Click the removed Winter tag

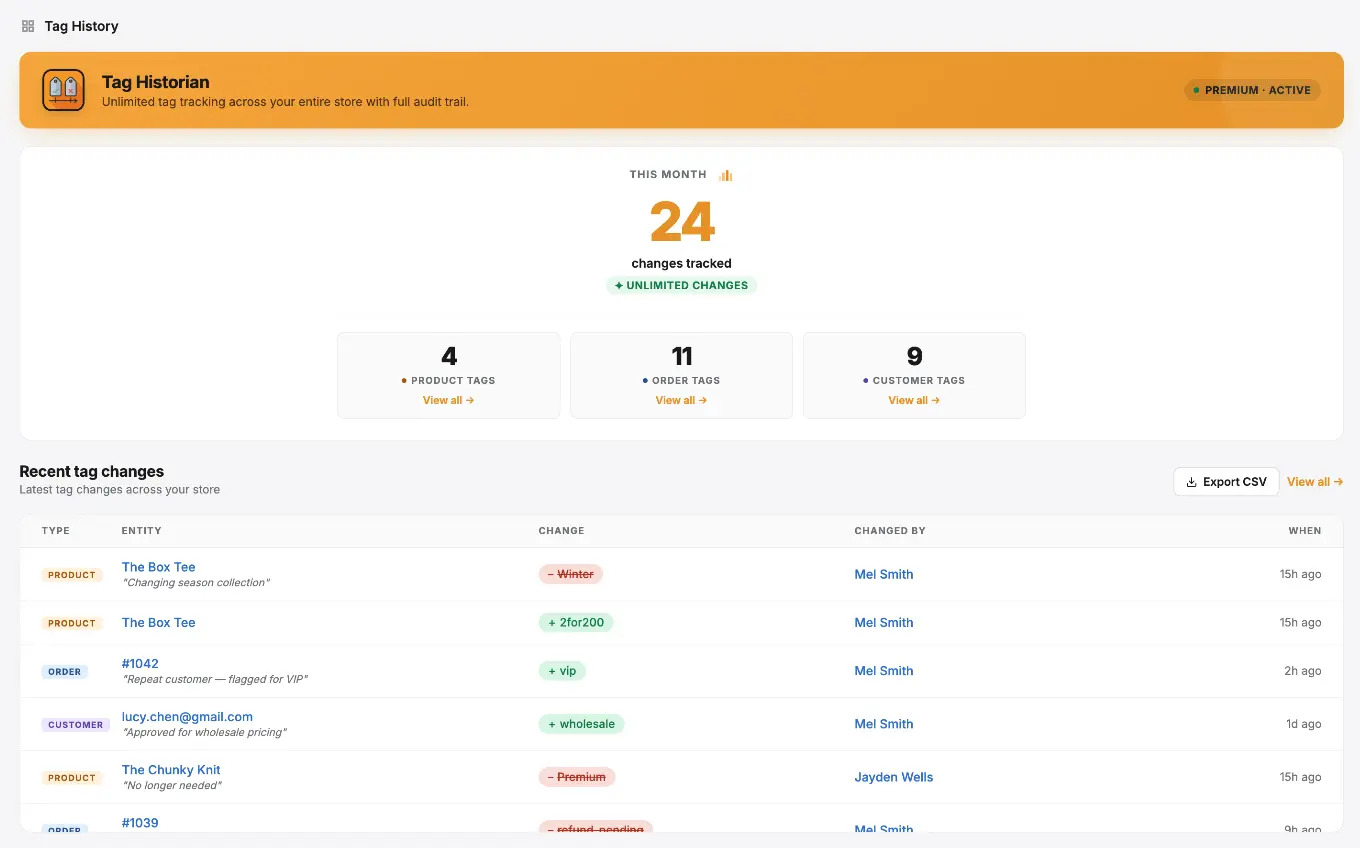(x=571, y=574)
